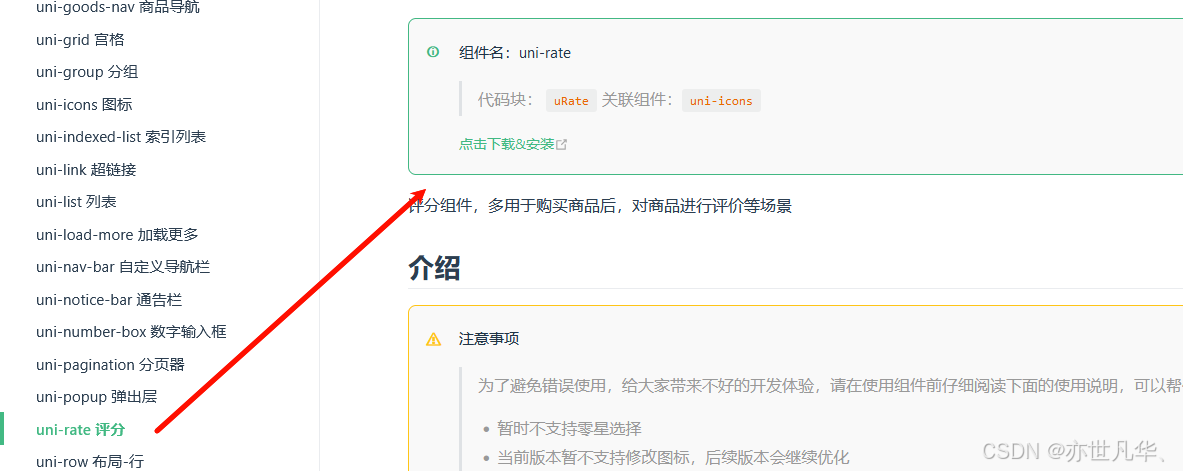Click 代码块： label text
This screenshot has height=471, width=1183.
pyautogui.click(x=506, y=100)
